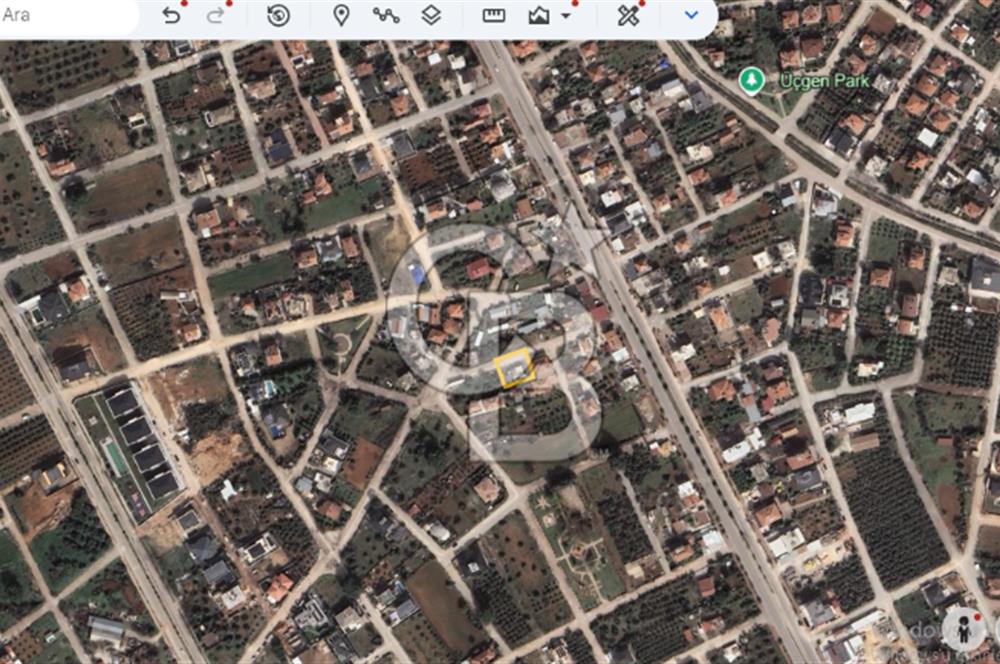
Task: Select the yellow outlined parcel
Action: click(514, 370)
